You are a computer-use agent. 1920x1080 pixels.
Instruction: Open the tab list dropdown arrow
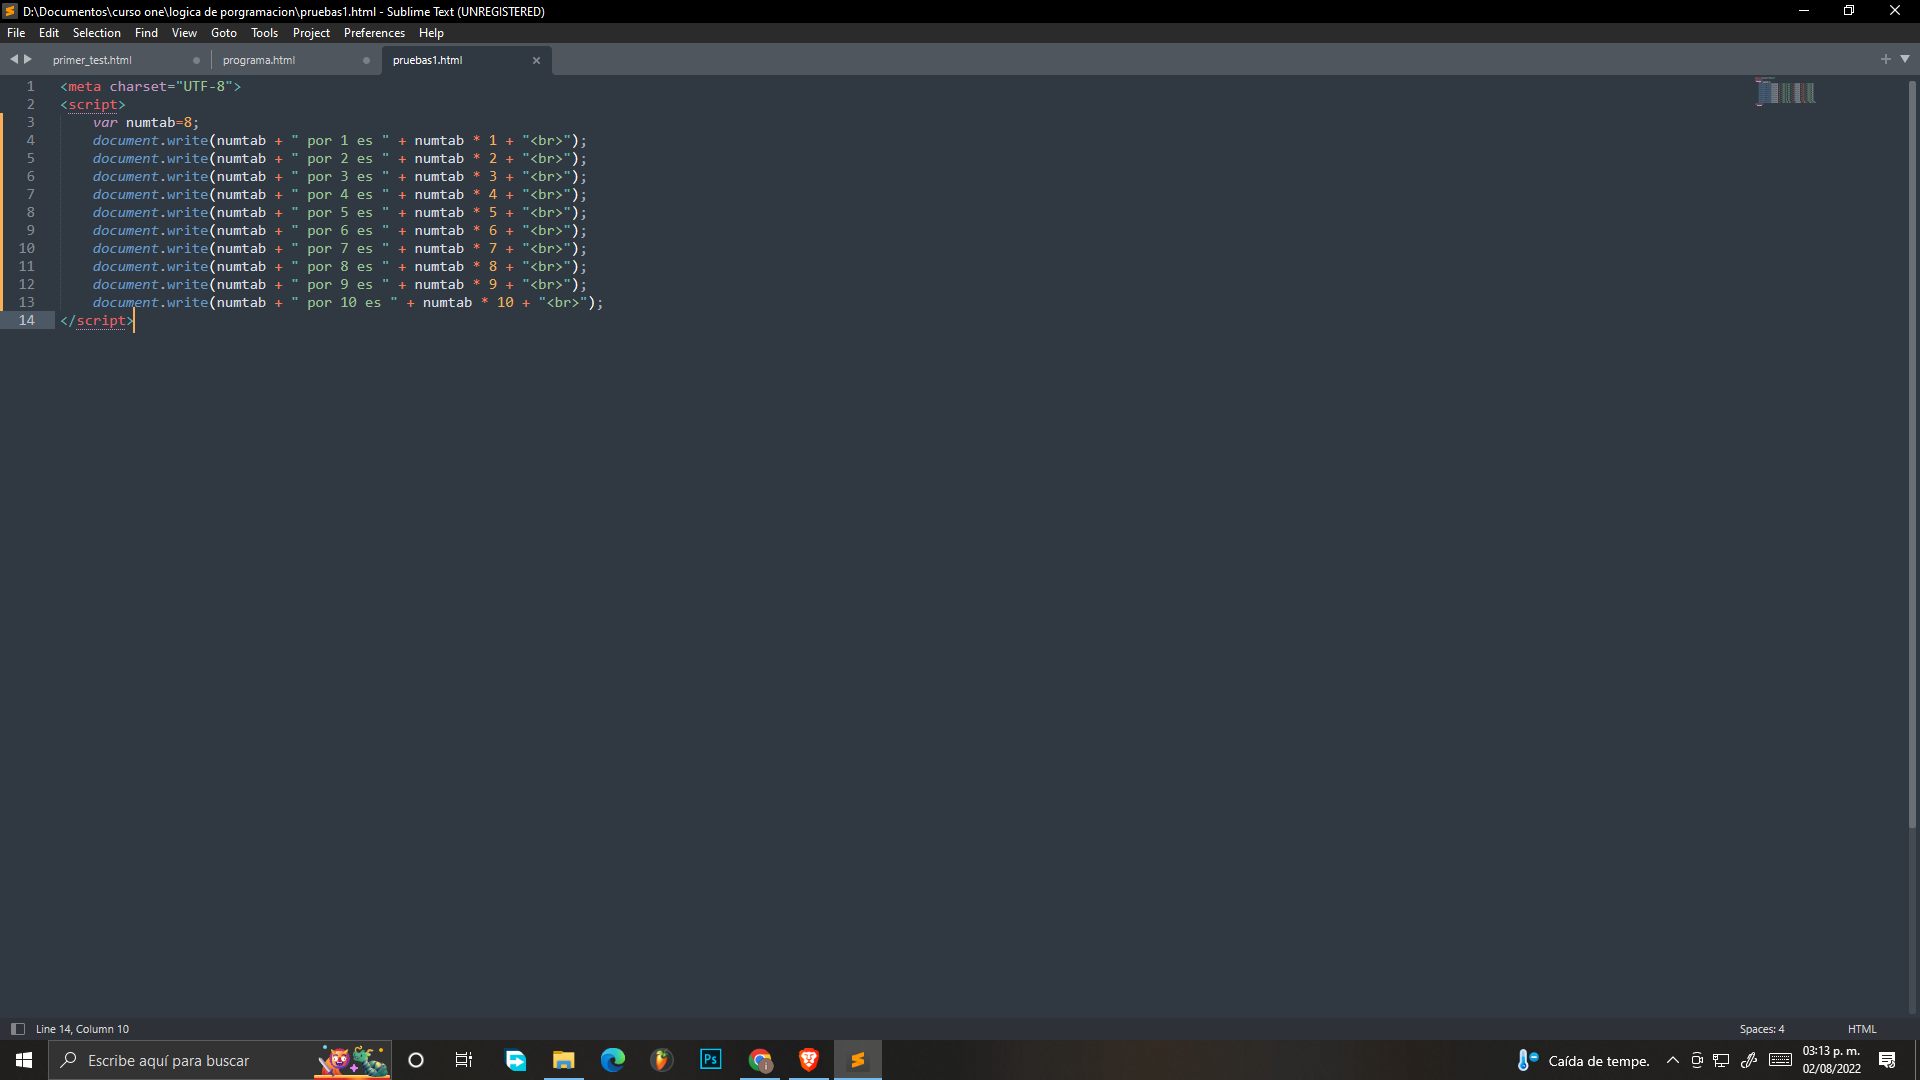tap(1905, 59)
